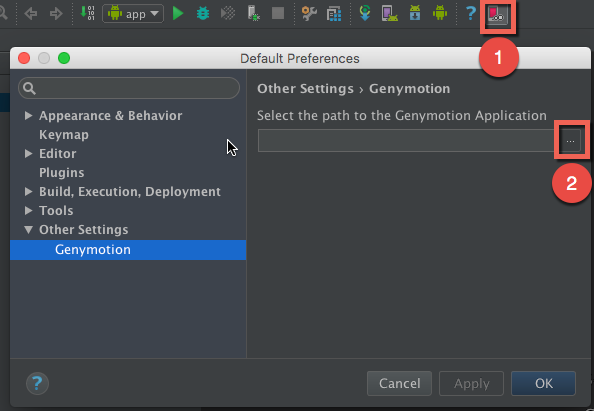Run the app with green play icon
The image size is (594, 411).
pos(178,13)
